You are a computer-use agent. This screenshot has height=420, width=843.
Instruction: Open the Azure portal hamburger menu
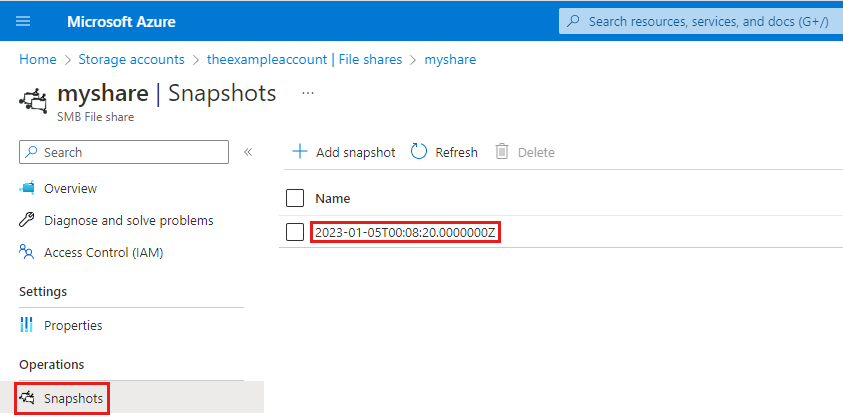point(24,21)
